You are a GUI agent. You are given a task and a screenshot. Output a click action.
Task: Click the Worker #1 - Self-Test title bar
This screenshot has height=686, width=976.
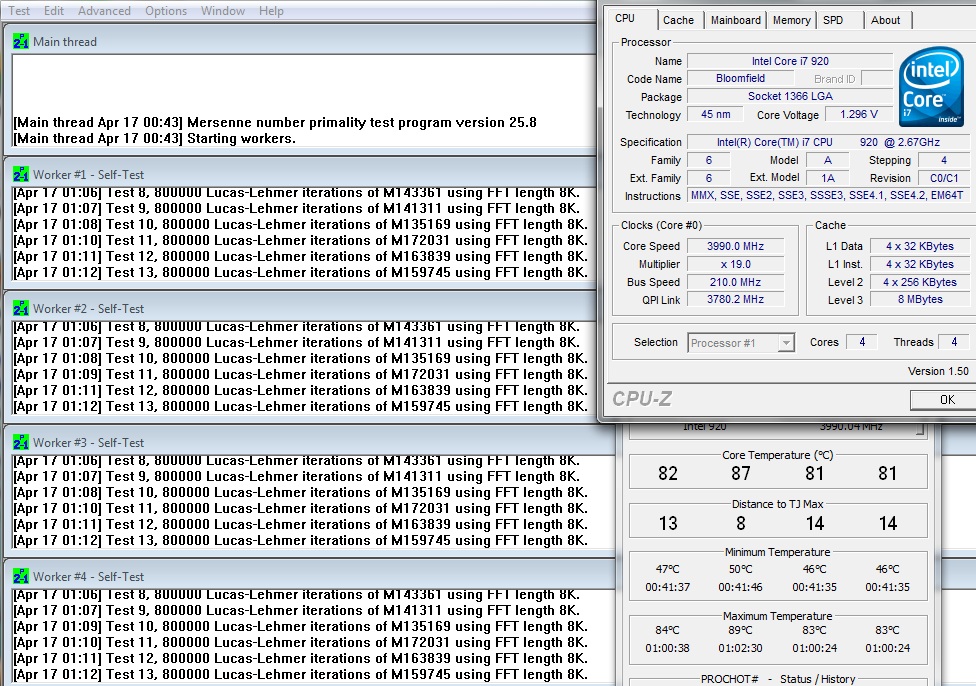(299, 175)
